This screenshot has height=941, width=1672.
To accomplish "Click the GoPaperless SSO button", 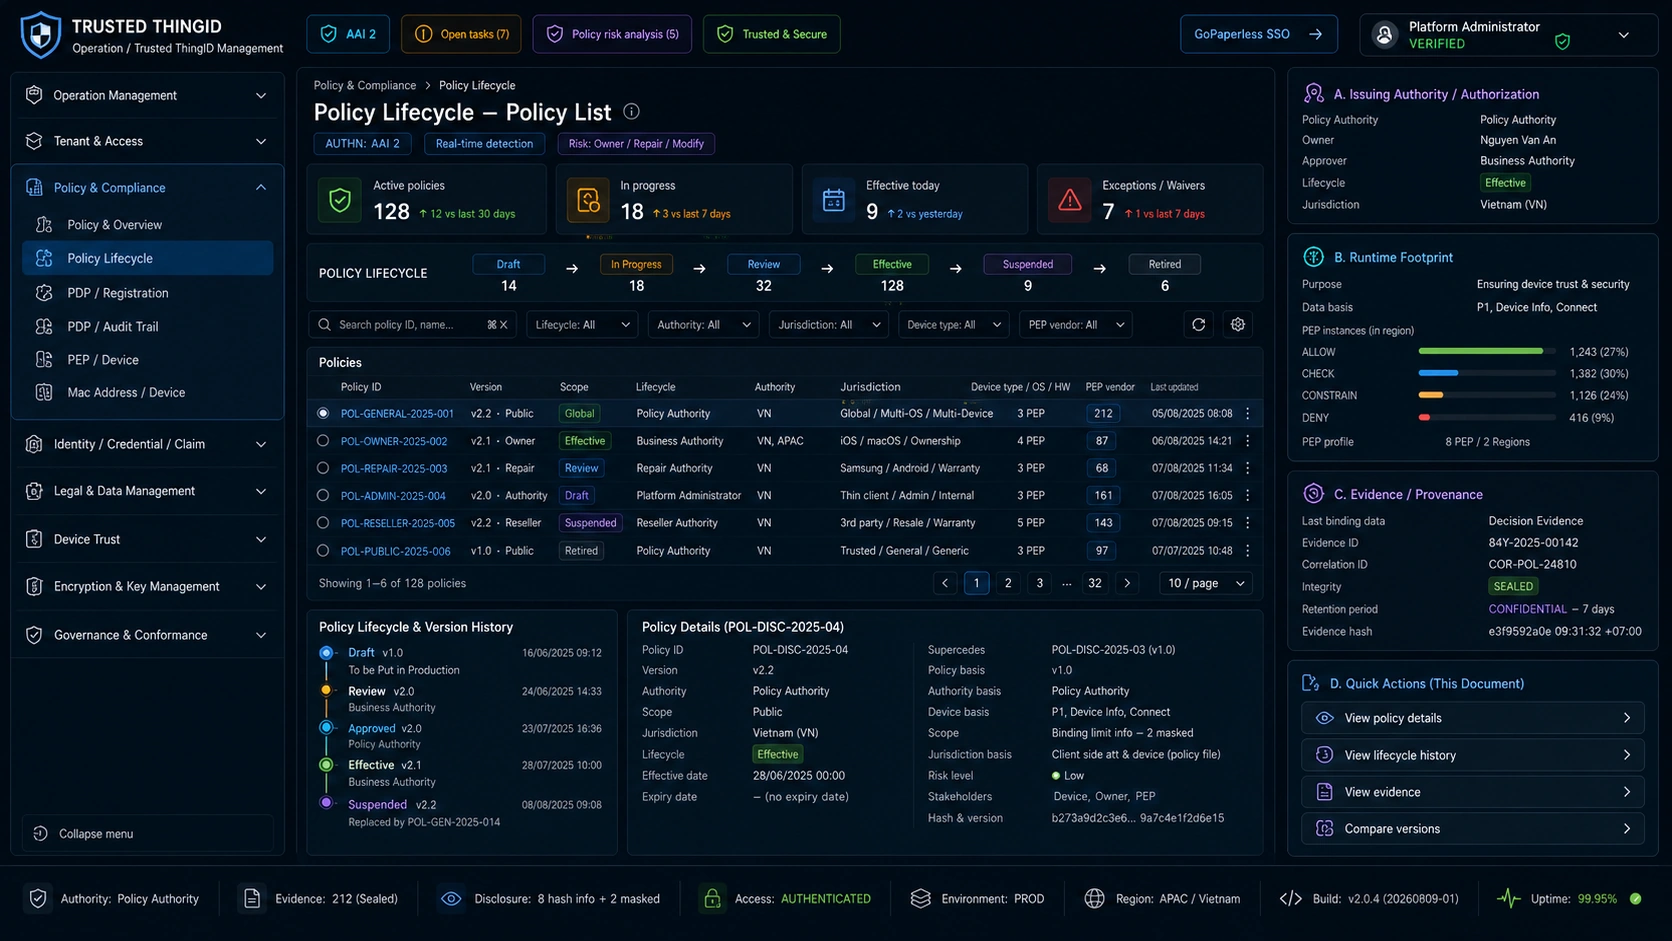I will point(1258,34).
